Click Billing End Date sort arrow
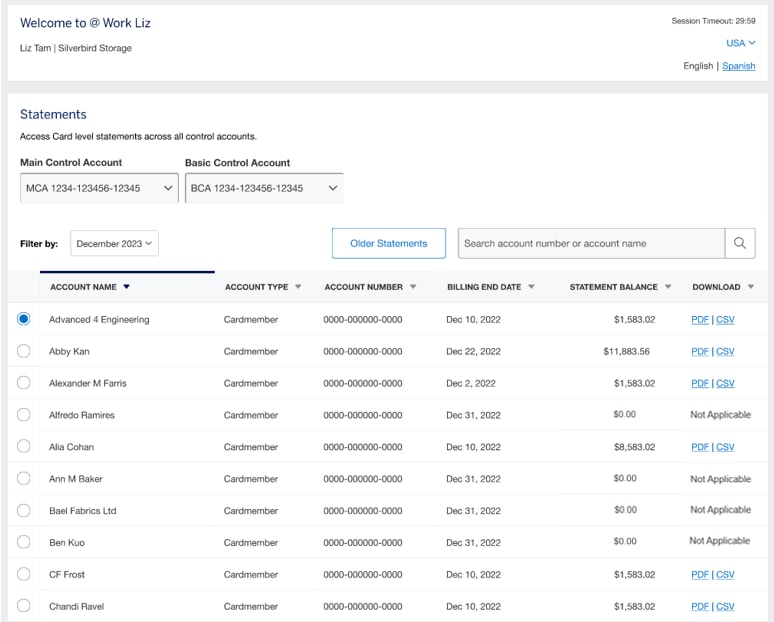The width and height of the screenshot is (774, 622). [531, 287]
